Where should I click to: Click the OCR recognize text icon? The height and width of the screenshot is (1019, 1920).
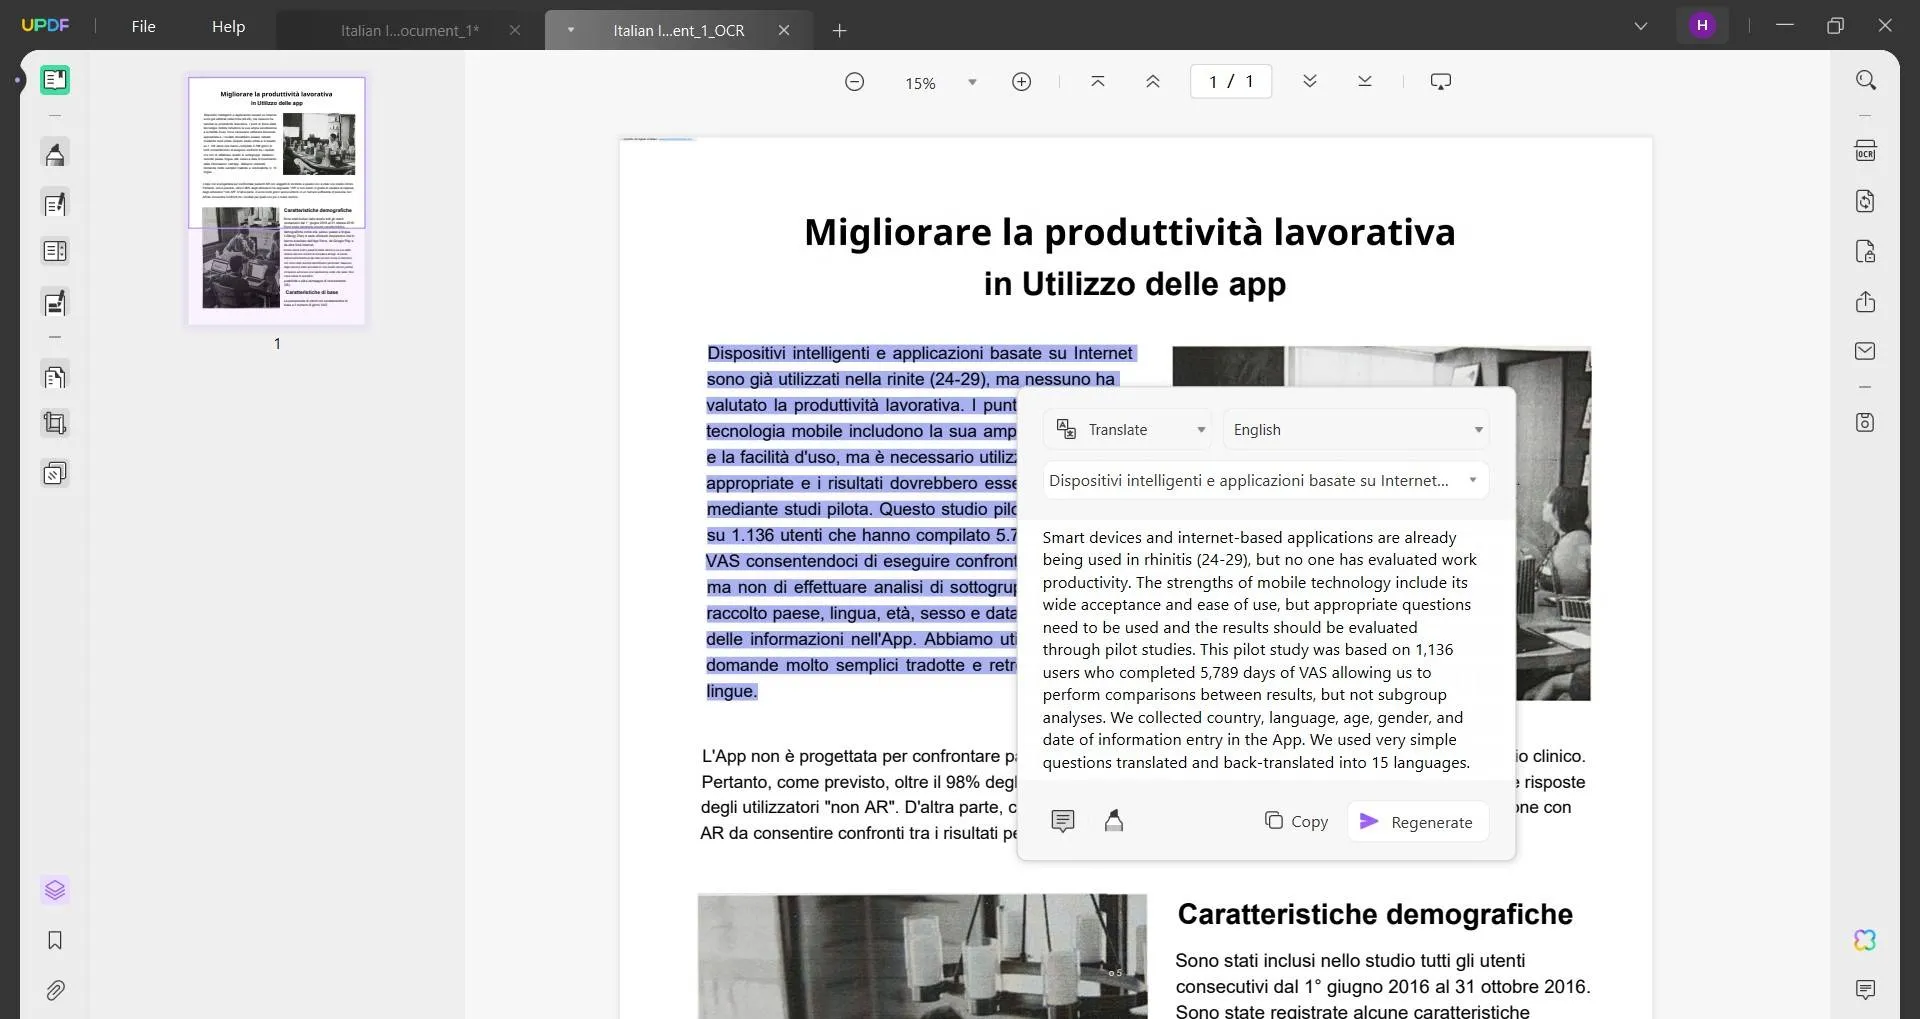click(1865, 151)
